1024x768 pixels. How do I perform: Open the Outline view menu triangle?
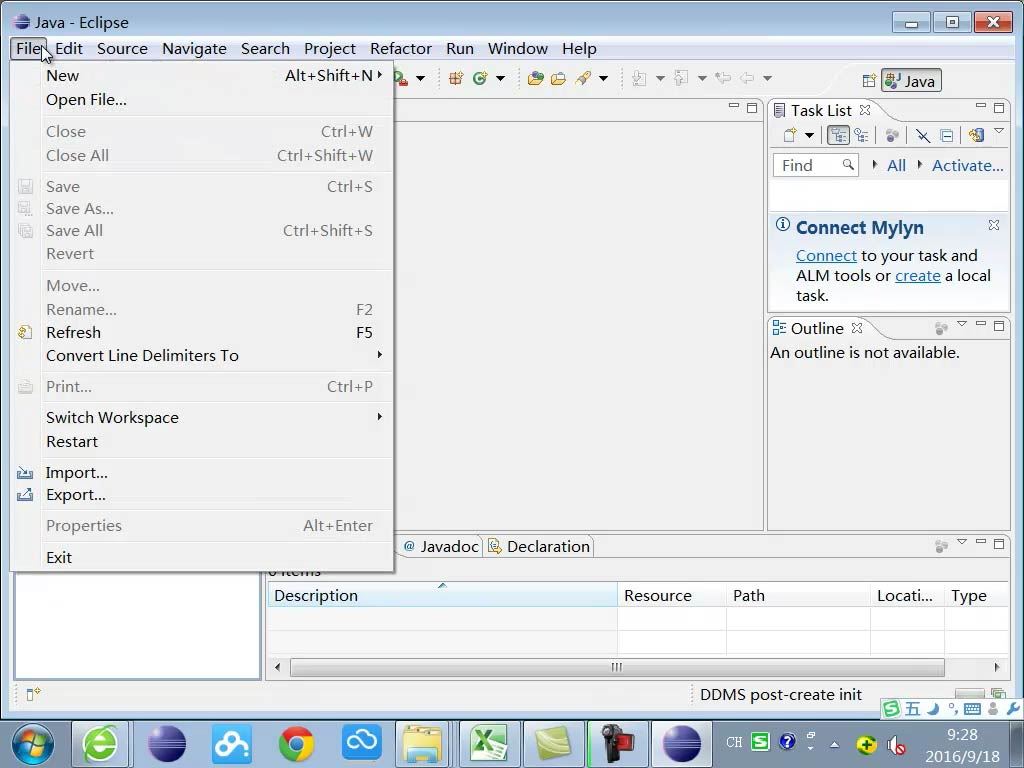point(962,324)
